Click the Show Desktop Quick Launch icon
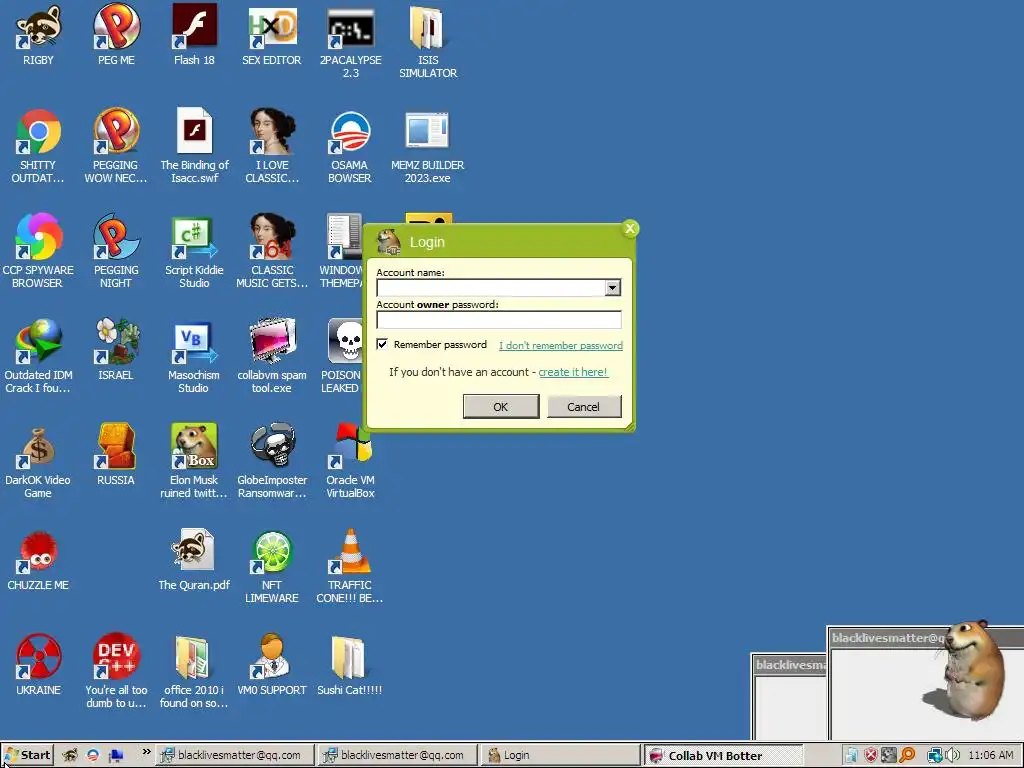Viewport: 1024px width, 768px height. [116, 756]
